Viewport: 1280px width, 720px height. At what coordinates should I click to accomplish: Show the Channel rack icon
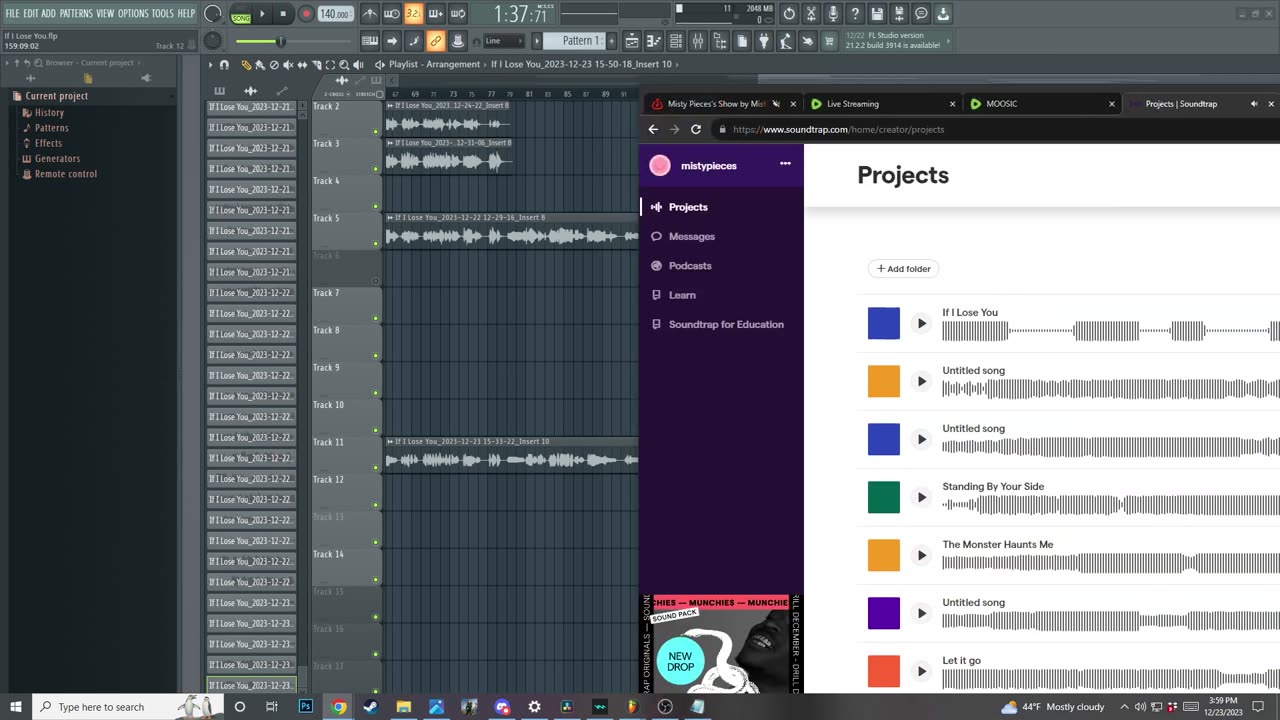[x=676, y=41]
